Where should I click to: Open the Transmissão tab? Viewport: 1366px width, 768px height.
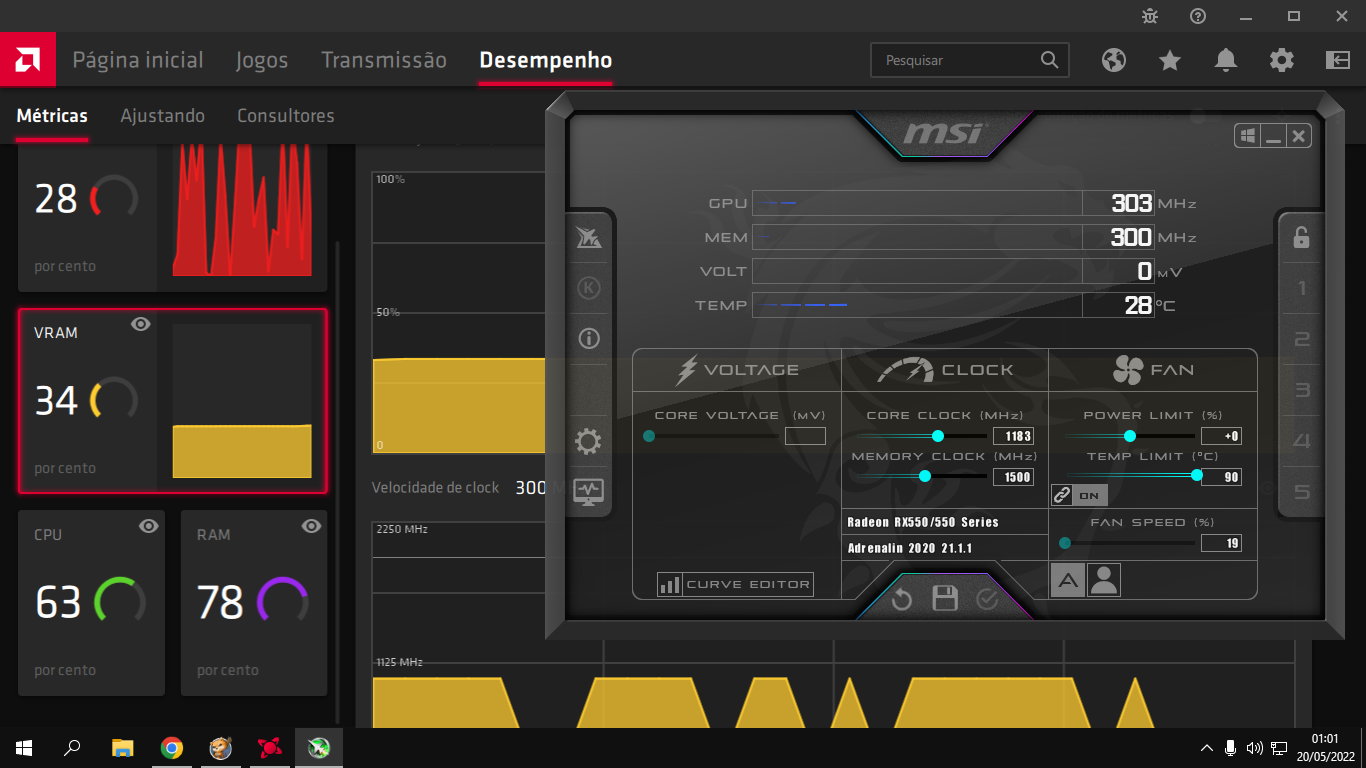click(x=384, y=60)
